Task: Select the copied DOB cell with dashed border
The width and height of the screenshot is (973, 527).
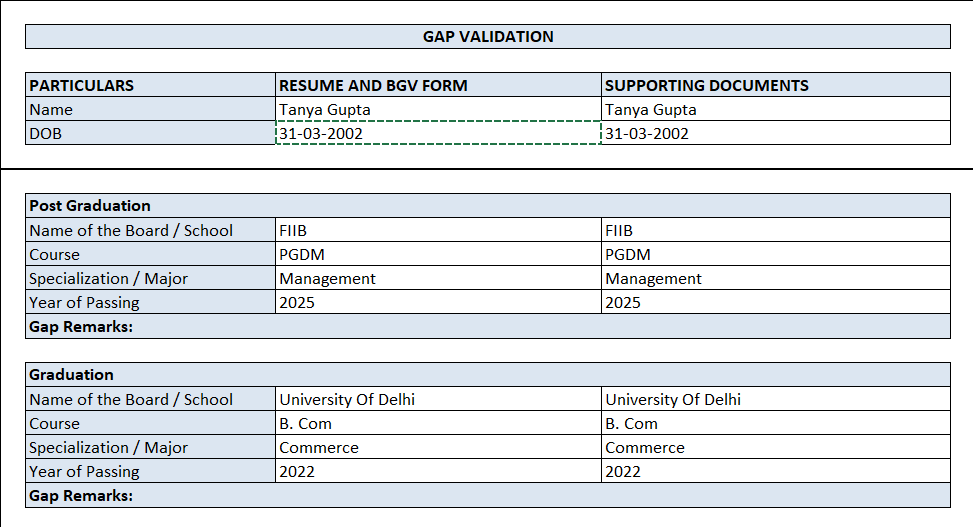Action: tap(438, 134)
